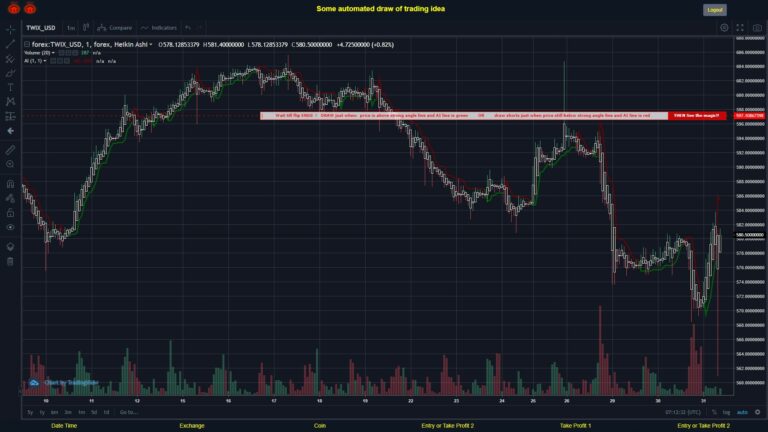Open the candle chart style selector
Viewport: 768px width, 432px height.
tap(86, 27)
